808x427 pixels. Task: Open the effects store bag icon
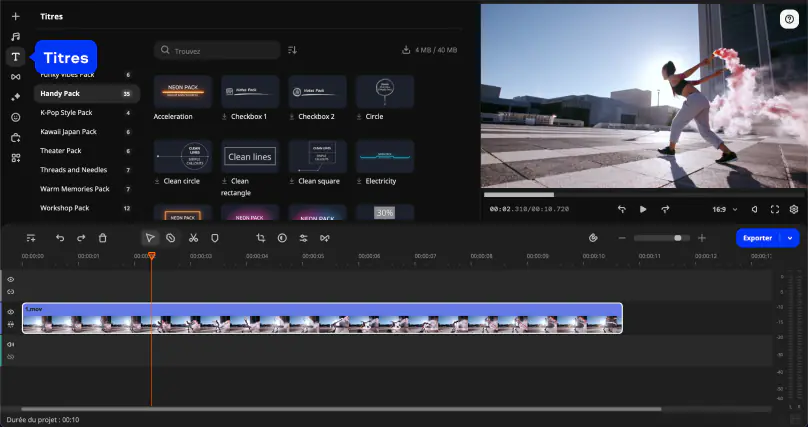click(x=15, y=138)
